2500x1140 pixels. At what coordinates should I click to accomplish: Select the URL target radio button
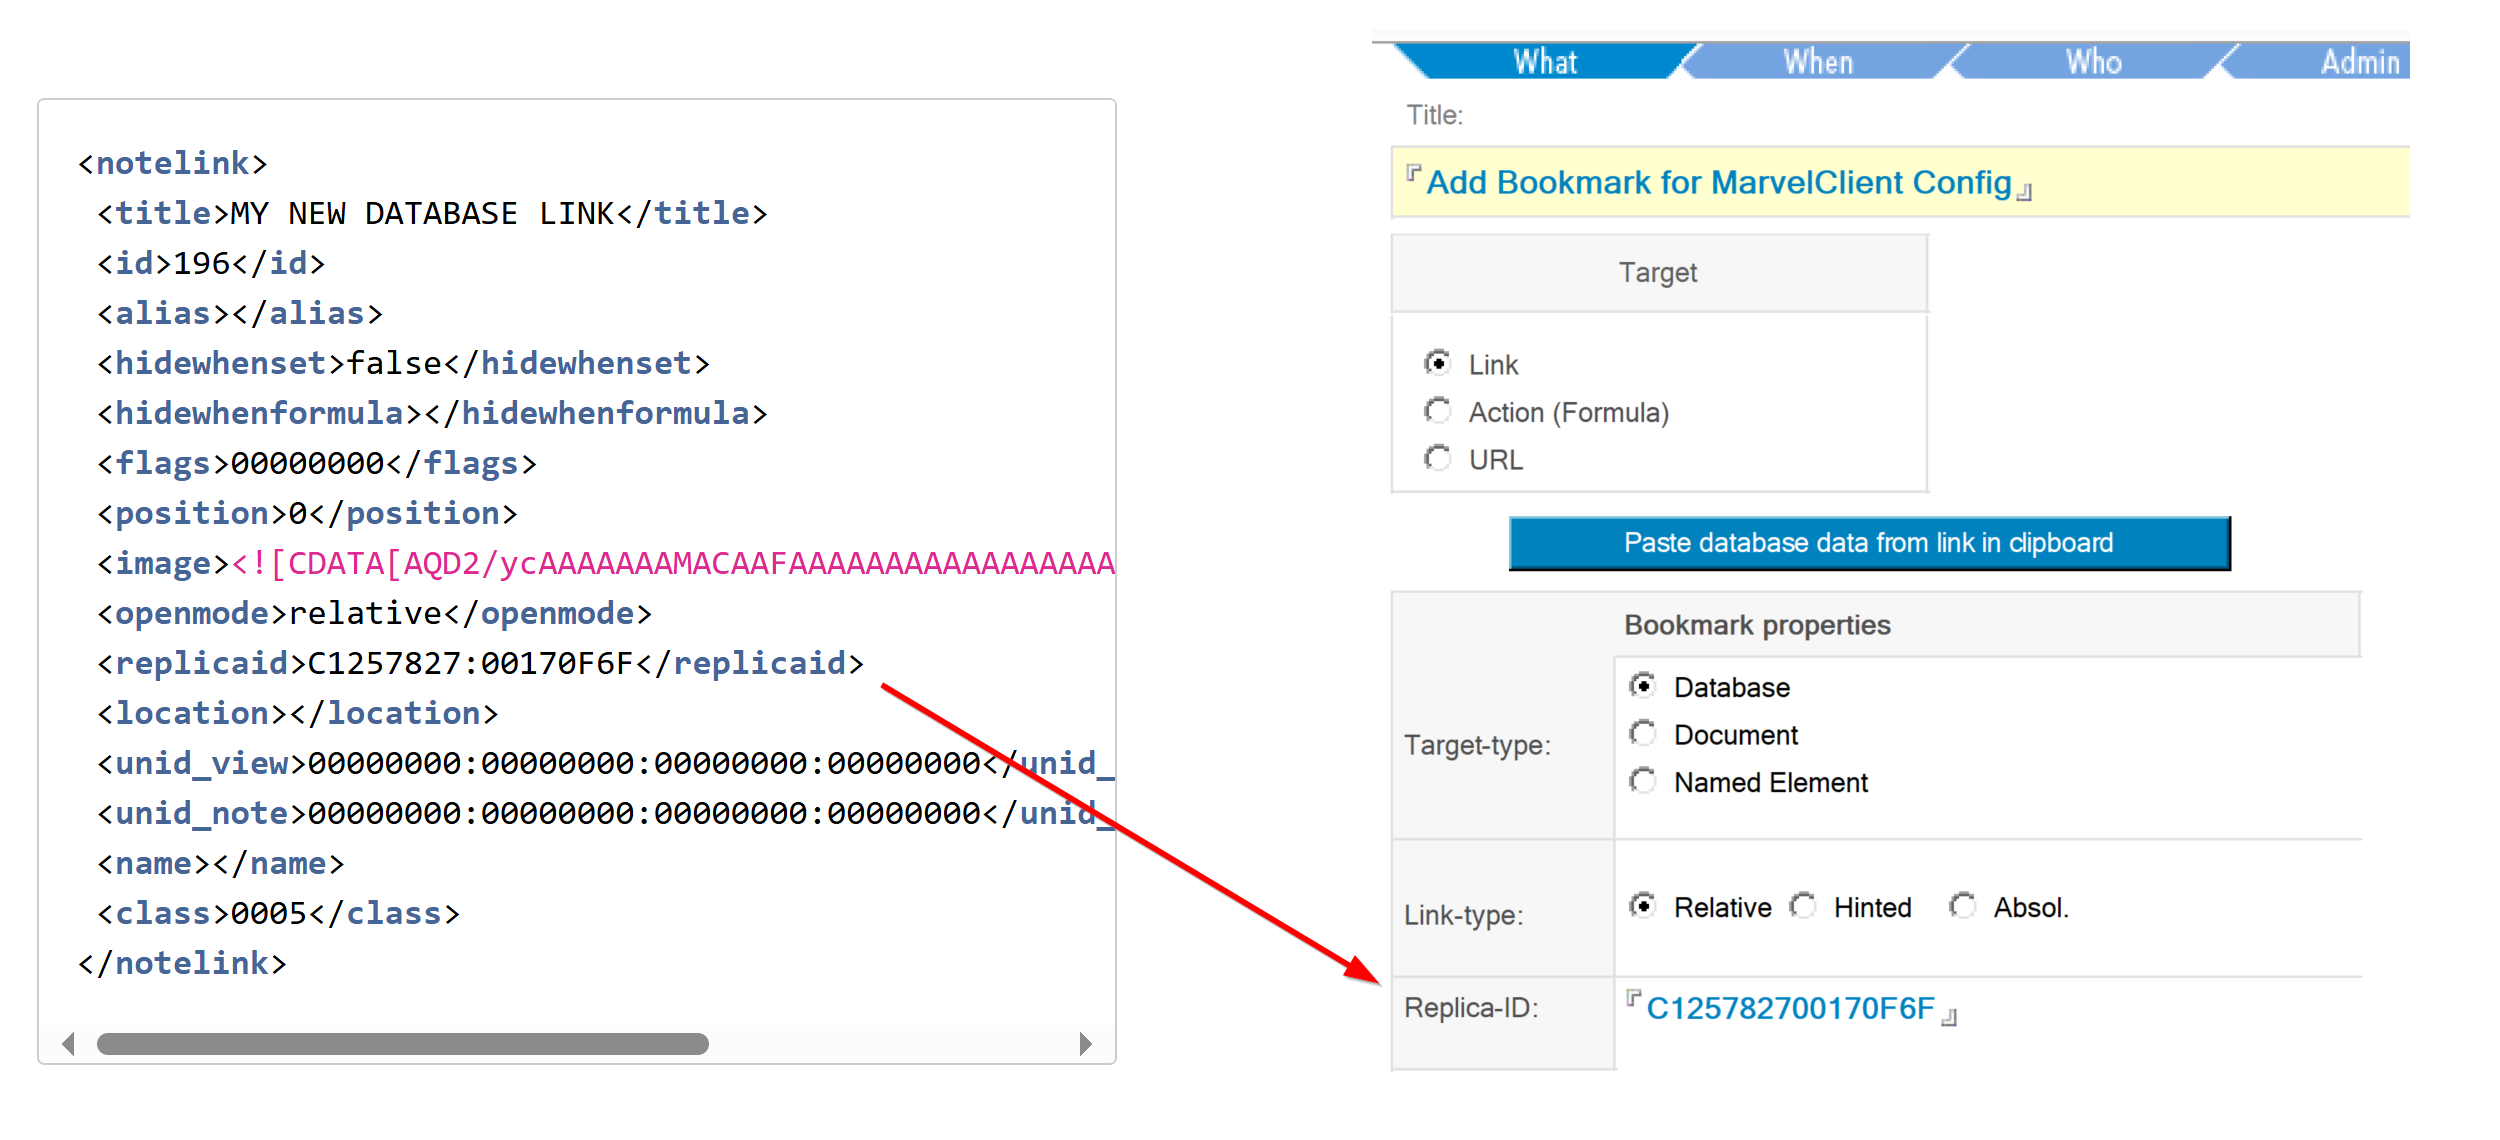tap(1438, 458)
